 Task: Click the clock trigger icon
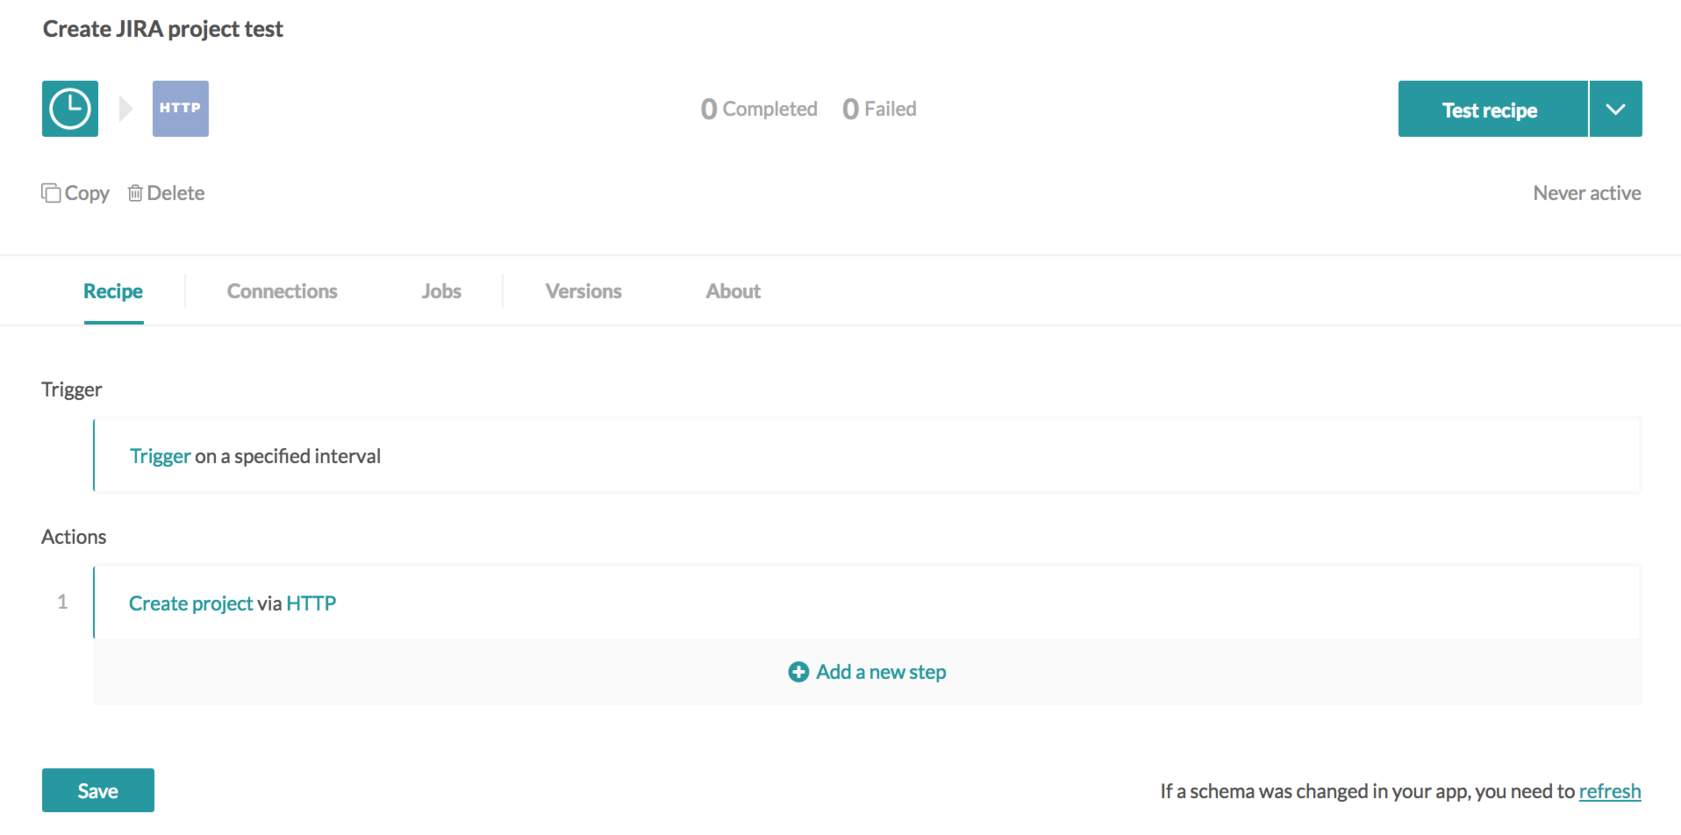tap(70, 109)
